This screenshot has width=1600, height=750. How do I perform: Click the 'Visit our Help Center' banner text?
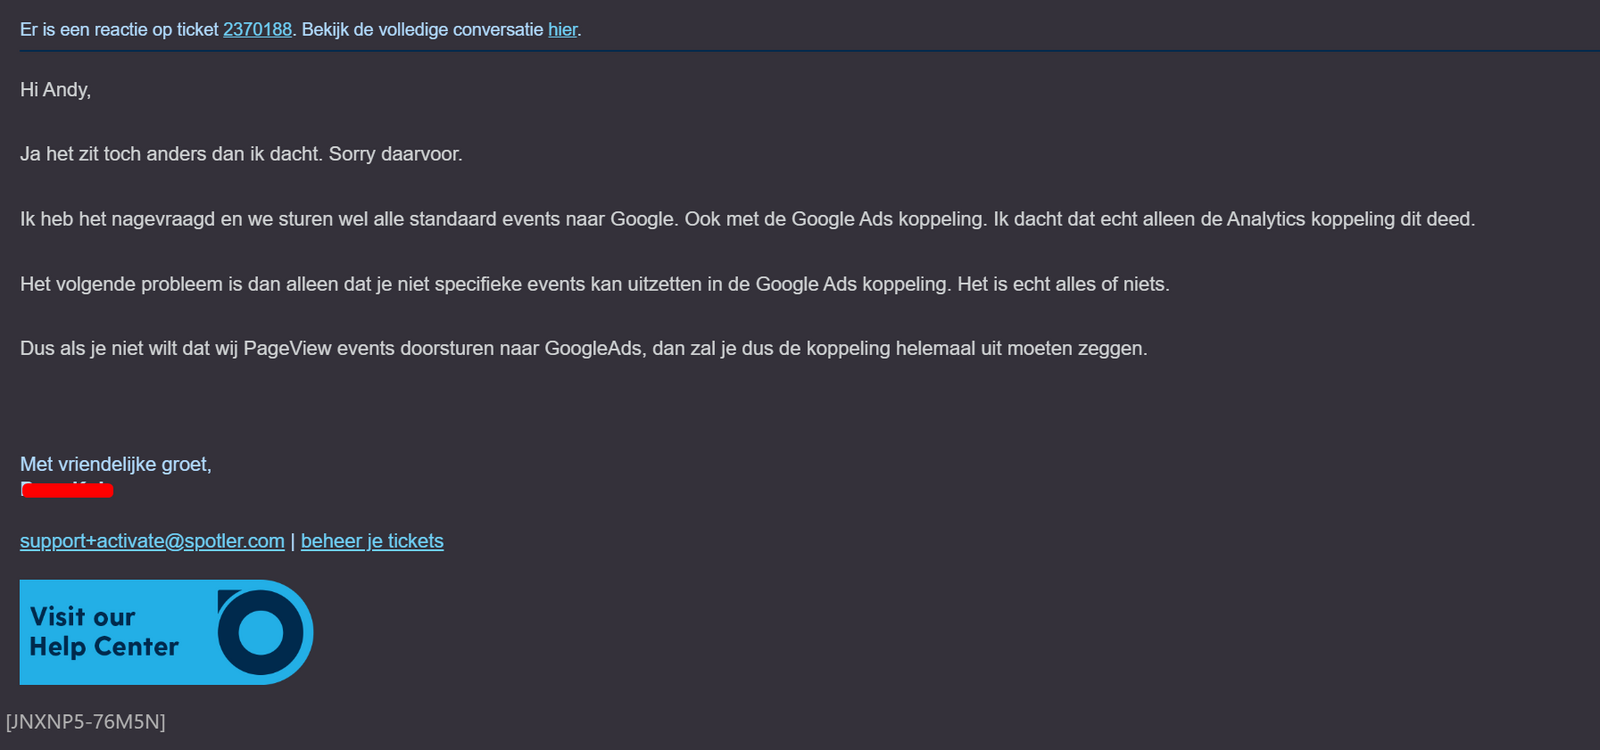(x=104, y=632)
